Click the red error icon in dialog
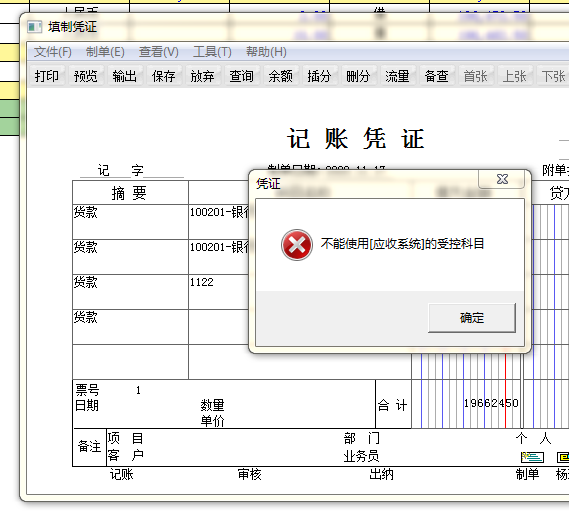 [x=296, y=245]
